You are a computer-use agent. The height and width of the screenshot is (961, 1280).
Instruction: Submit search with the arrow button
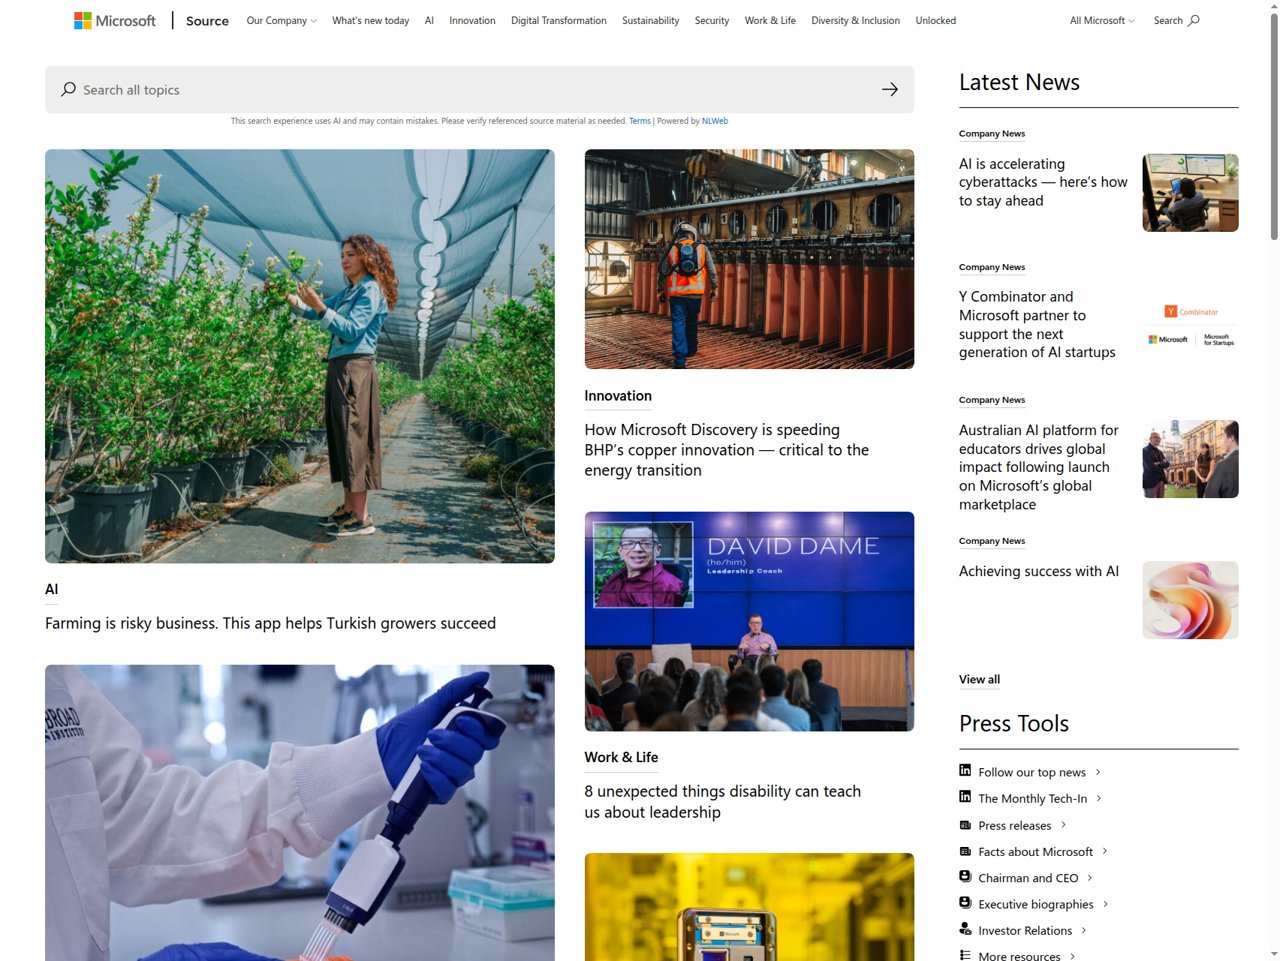pyautogui.click(x=890, y=90)
